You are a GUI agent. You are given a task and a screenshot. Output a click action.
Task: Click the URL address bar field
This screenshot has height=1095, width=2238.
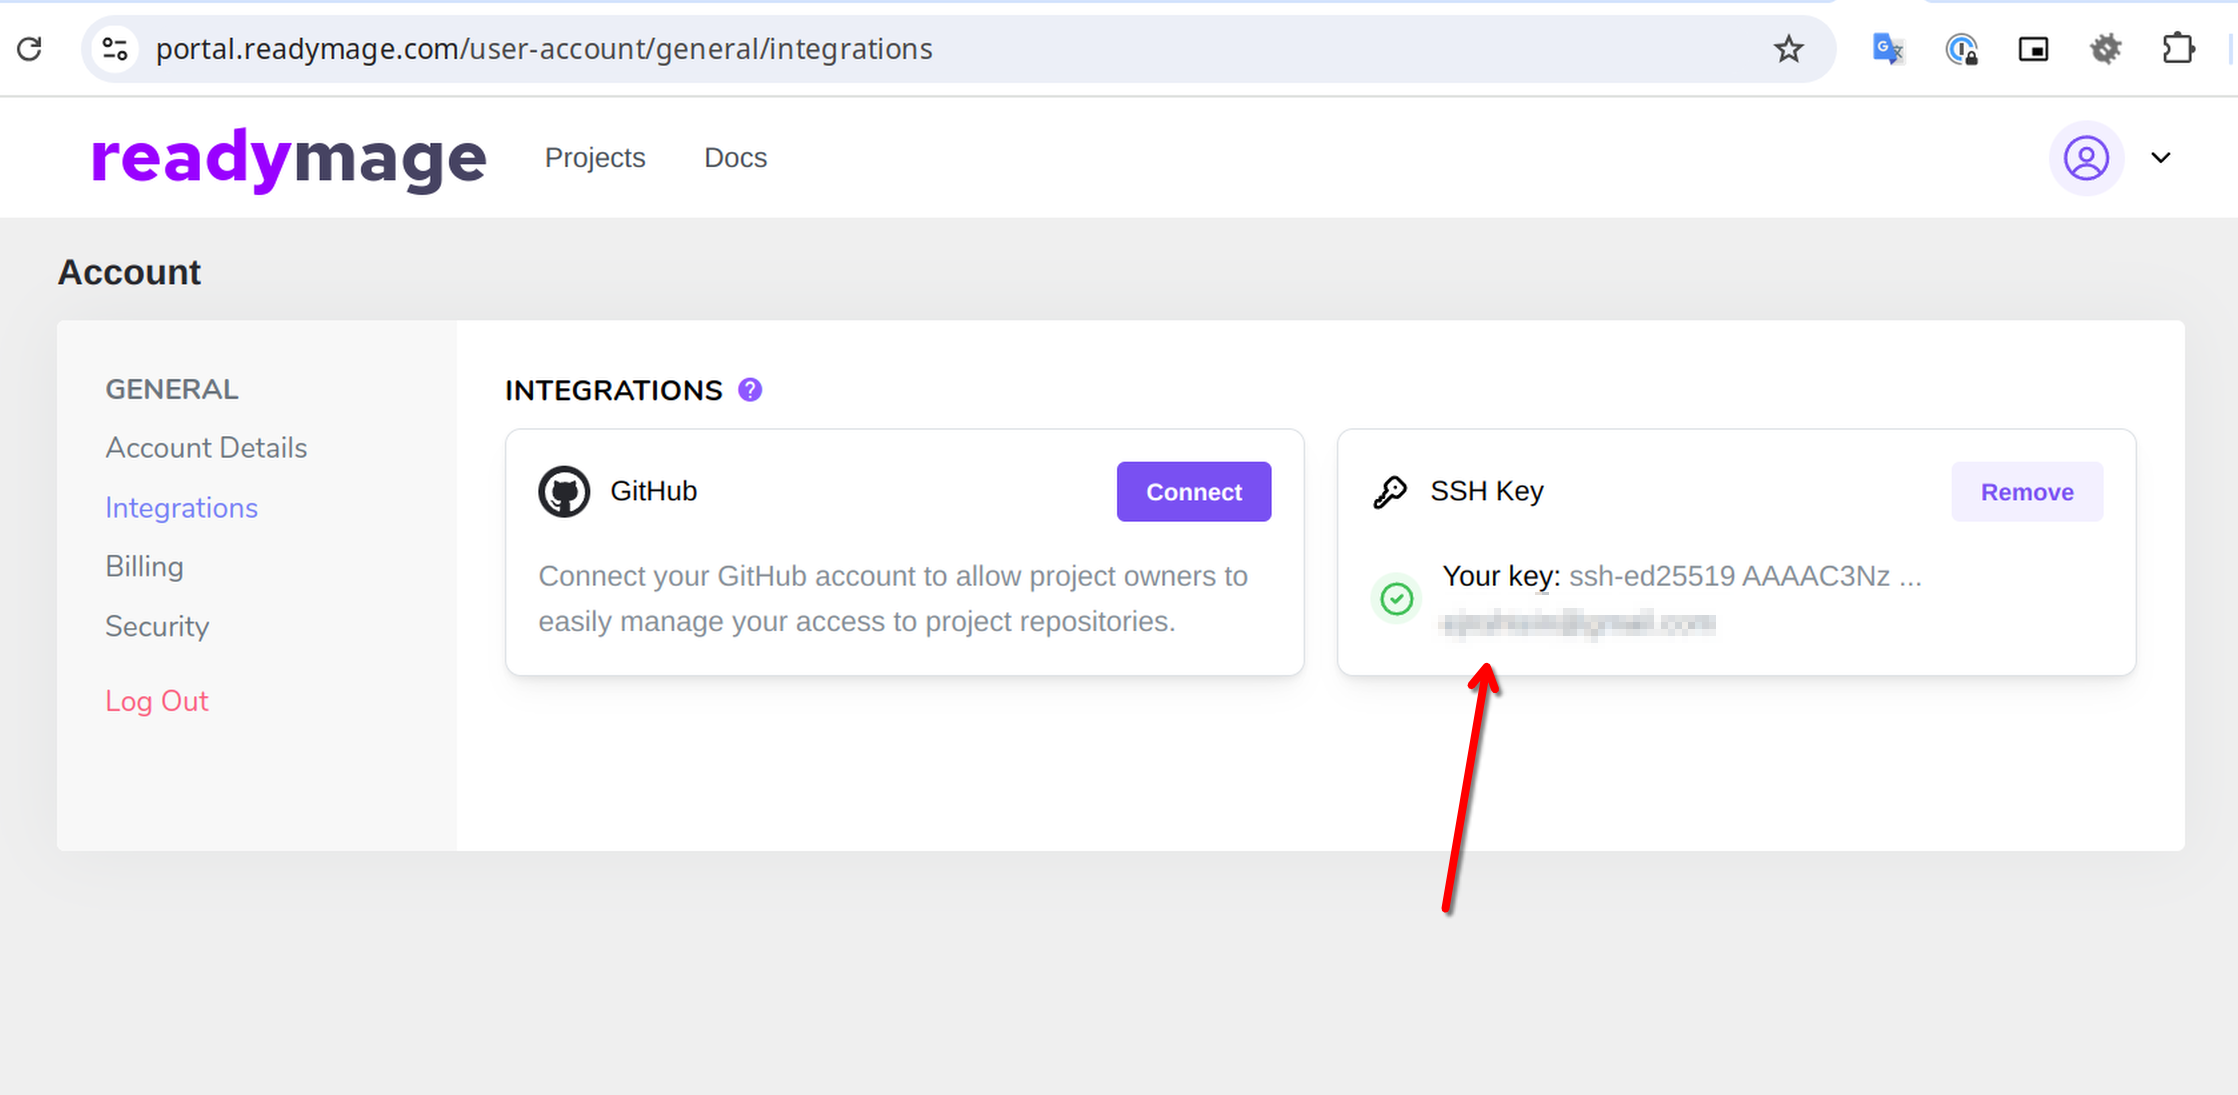900,49
